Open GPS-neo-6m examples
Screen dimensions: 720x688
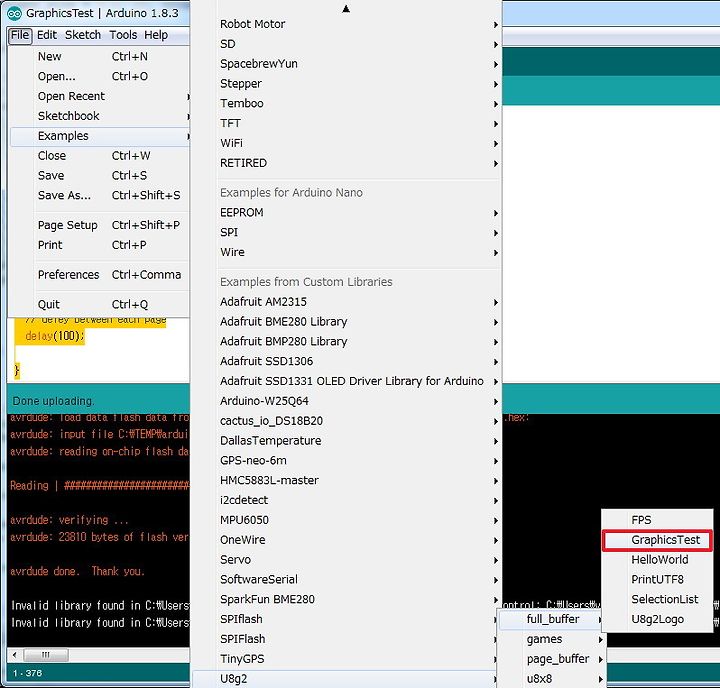coord(347,460)
